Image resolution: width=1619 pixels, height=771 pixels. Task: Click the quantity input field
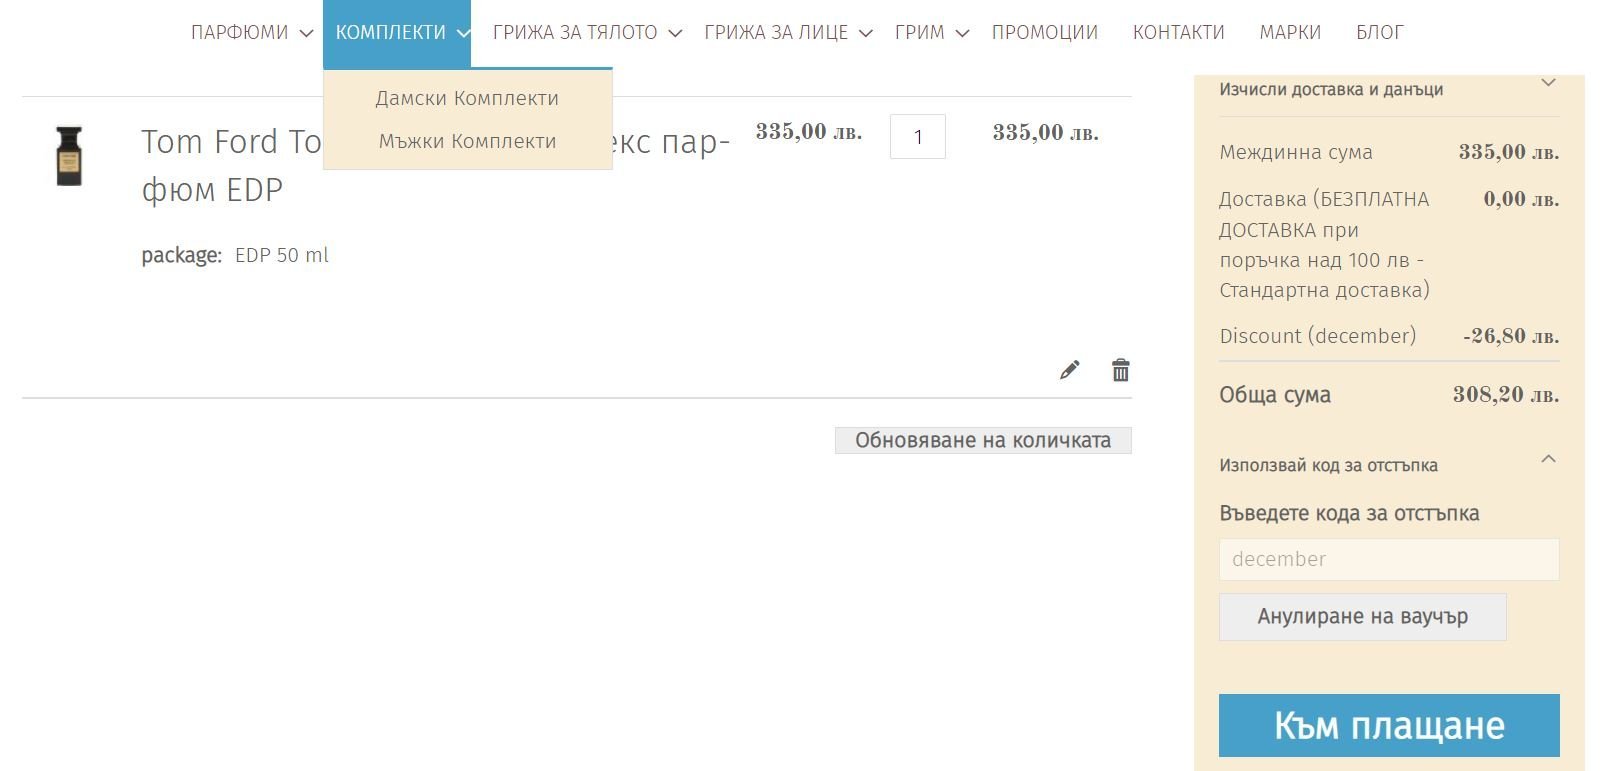click(917, 137)
